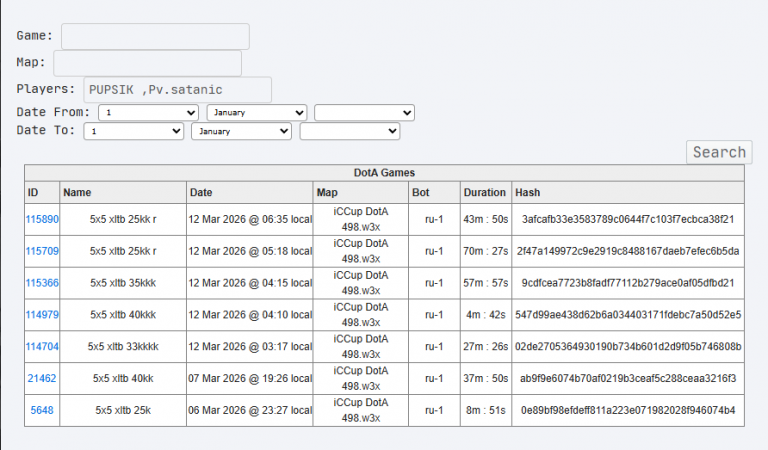Click bot 'ru-1' in row 5648
The image size is (768, 450).
coord(434,410)
